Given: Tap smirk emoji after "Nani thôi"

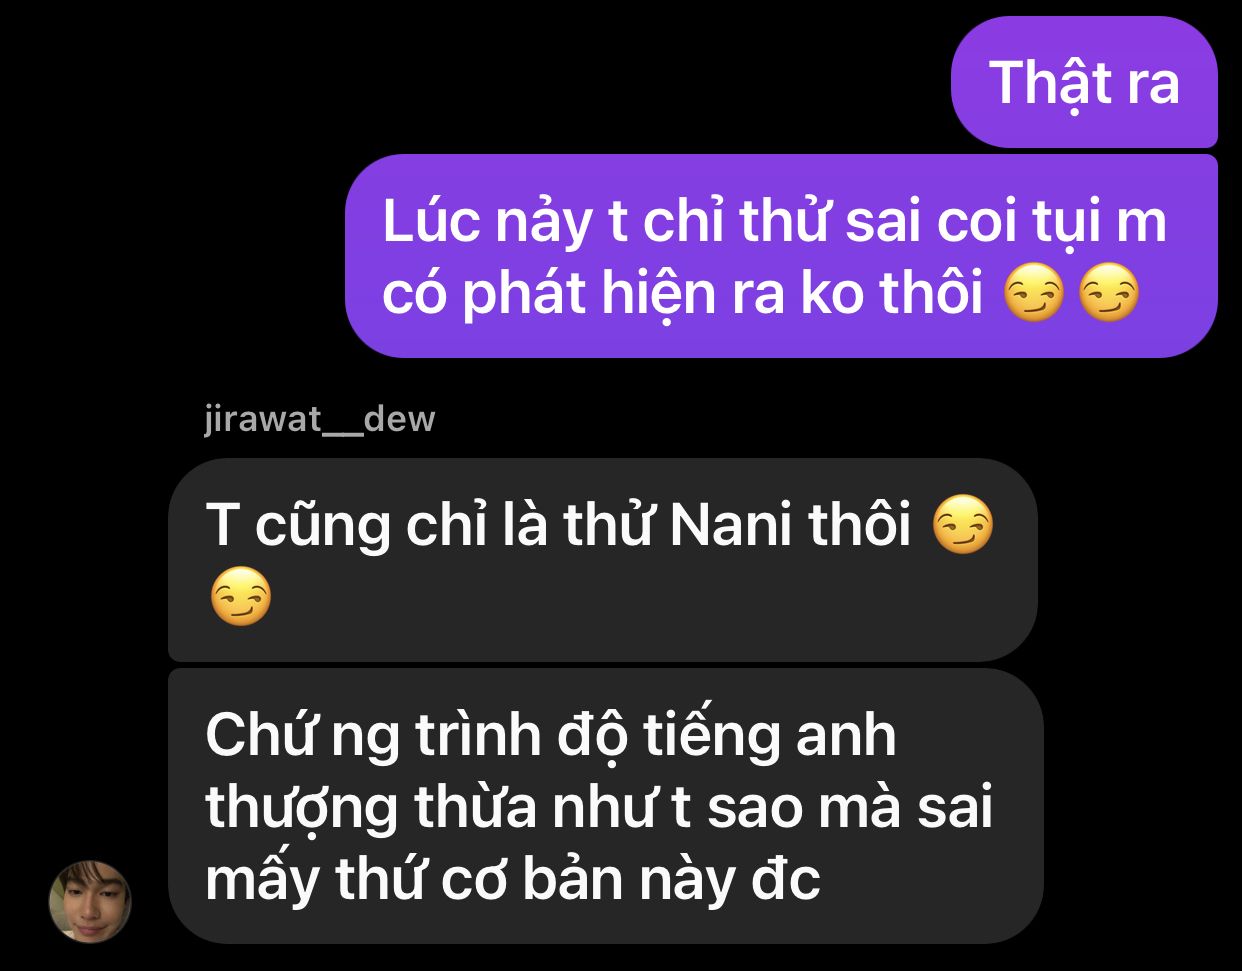Looking at the screenshot, I should [963, 526].
